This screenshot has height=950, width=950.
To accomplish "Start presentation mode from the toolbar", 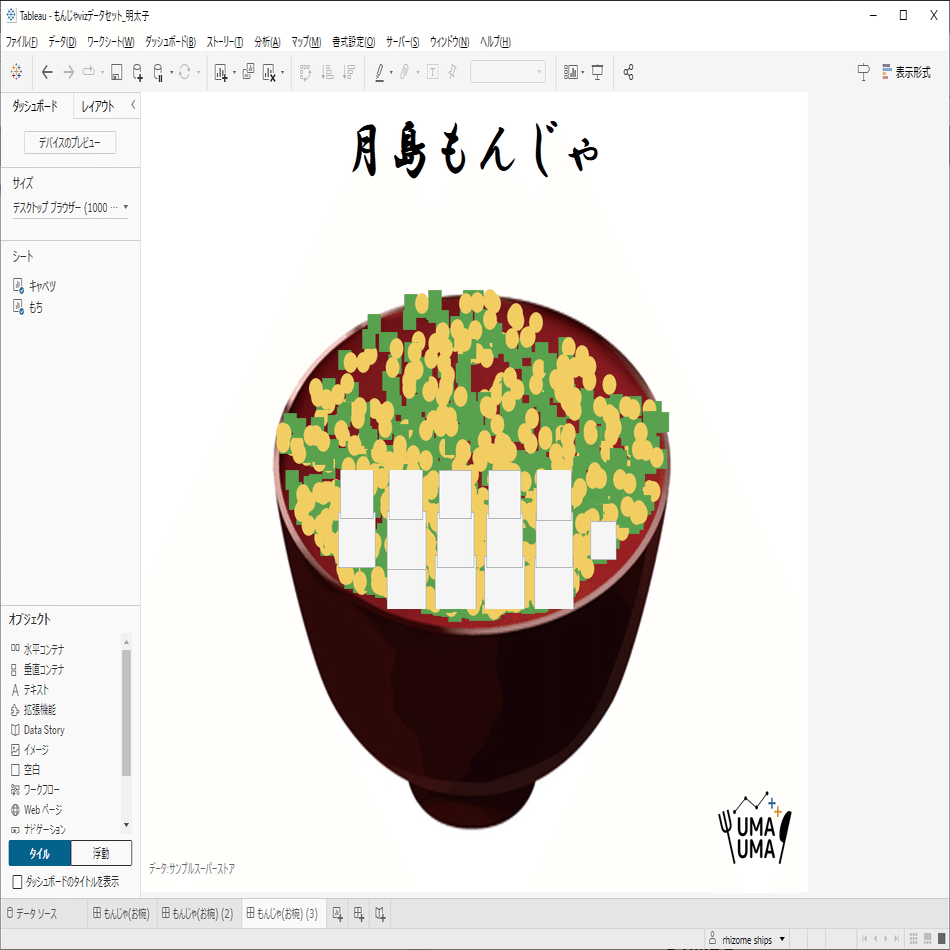I will pyautogui.click(x=596, y=72).
